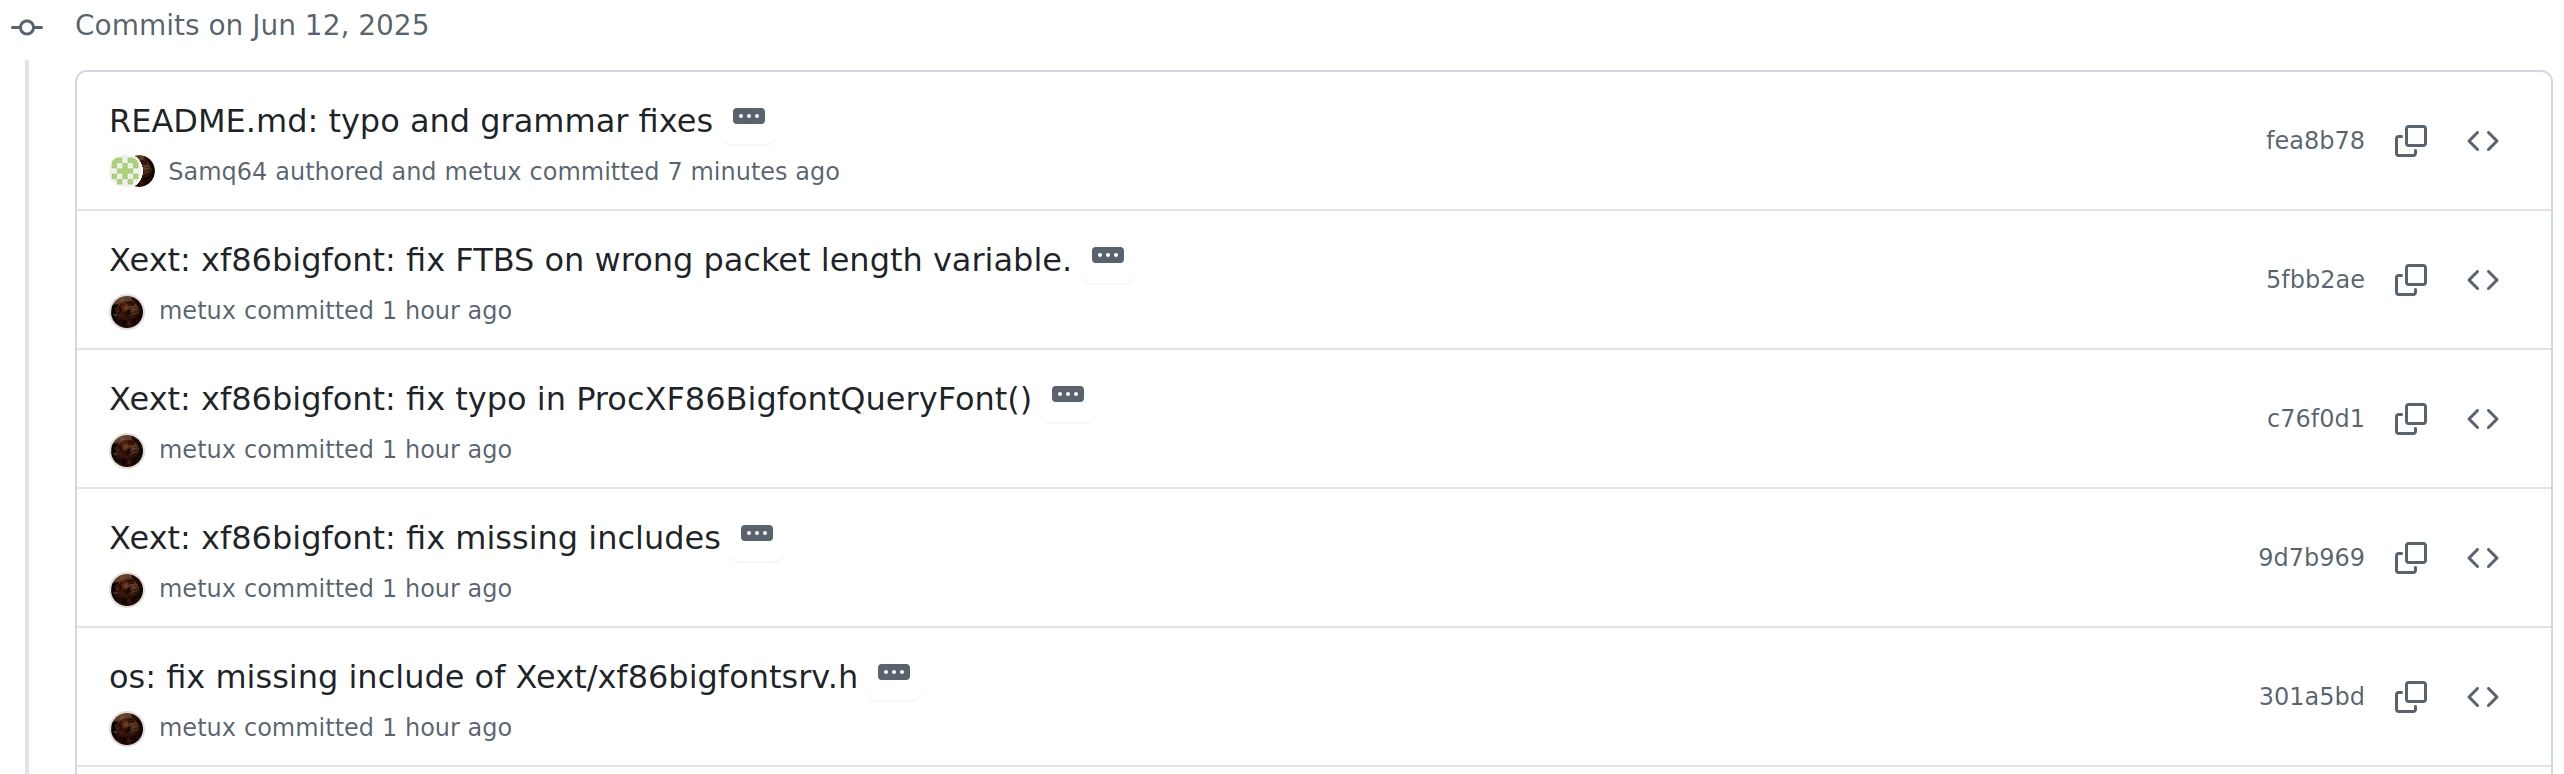The image size is (2564, 774).
Task: Open commit README.md: typo and grammar fixes
Action: click(x=411, y=121)
